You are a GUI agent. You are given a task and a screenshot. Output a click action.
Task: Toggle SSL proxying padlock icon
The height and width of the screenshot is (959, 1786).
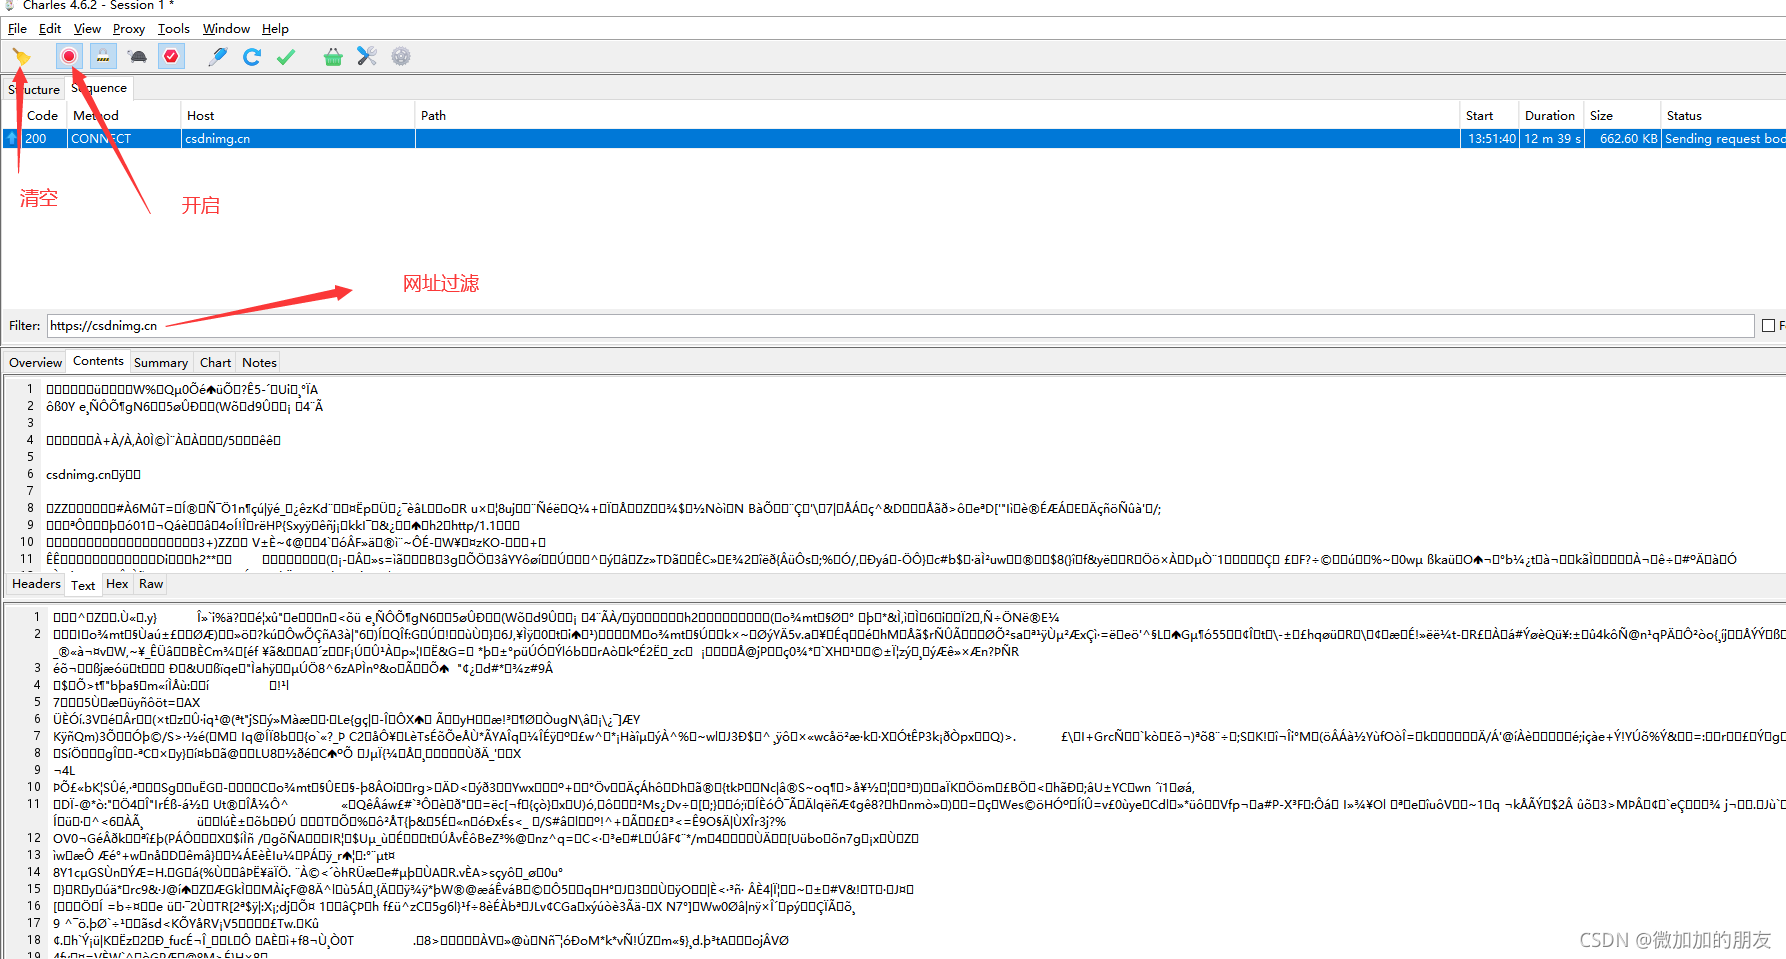[x=103, y=56]
